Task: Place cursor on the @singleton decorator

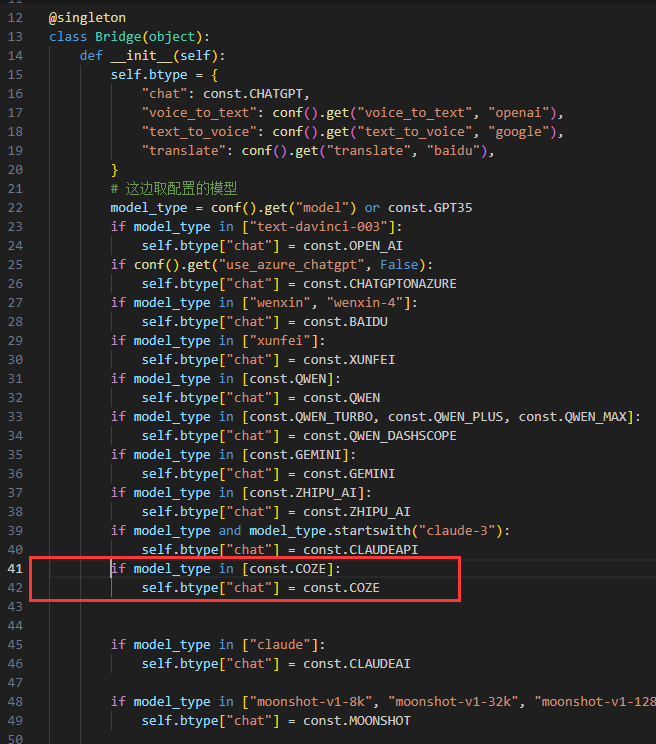Action: [x=87, y=18]
